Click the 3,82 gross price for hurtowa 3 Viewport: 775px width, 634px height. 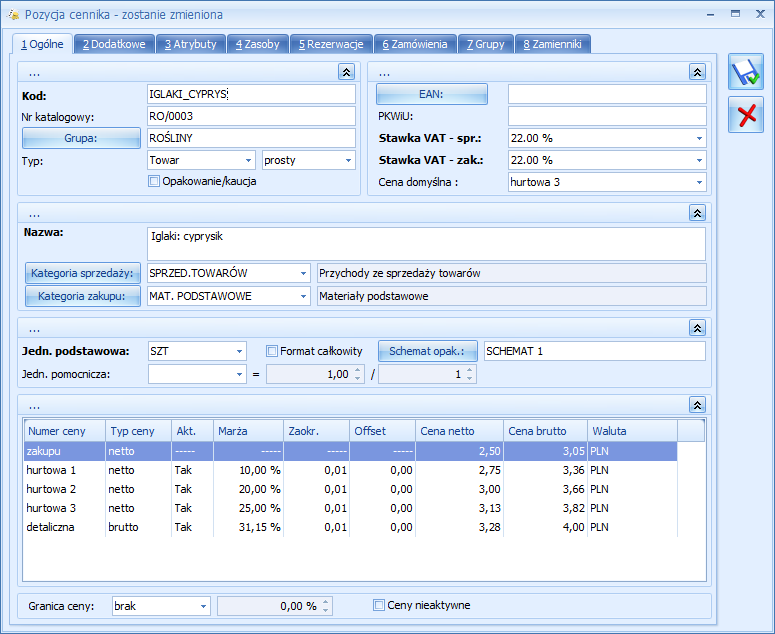coord(546,508)
